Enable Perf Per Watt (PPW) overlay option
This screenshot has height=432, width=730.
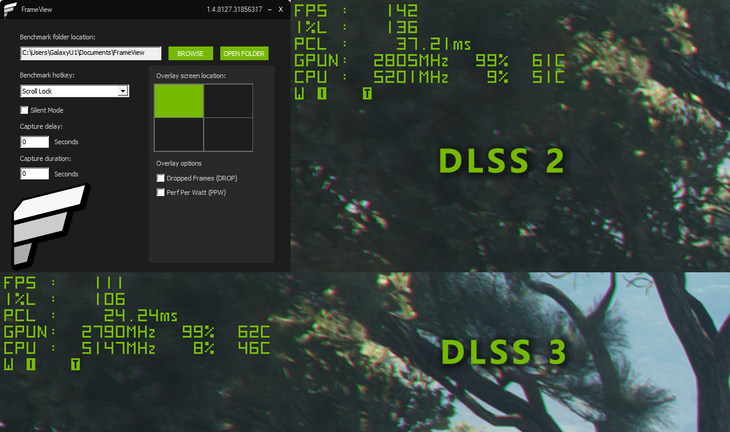(x=161, y=192)
